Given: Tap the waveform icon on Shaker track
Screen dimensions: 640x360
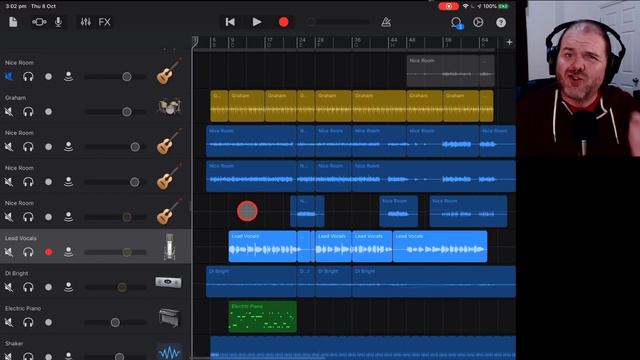Looking at the screenshot, I should point(169,352).
